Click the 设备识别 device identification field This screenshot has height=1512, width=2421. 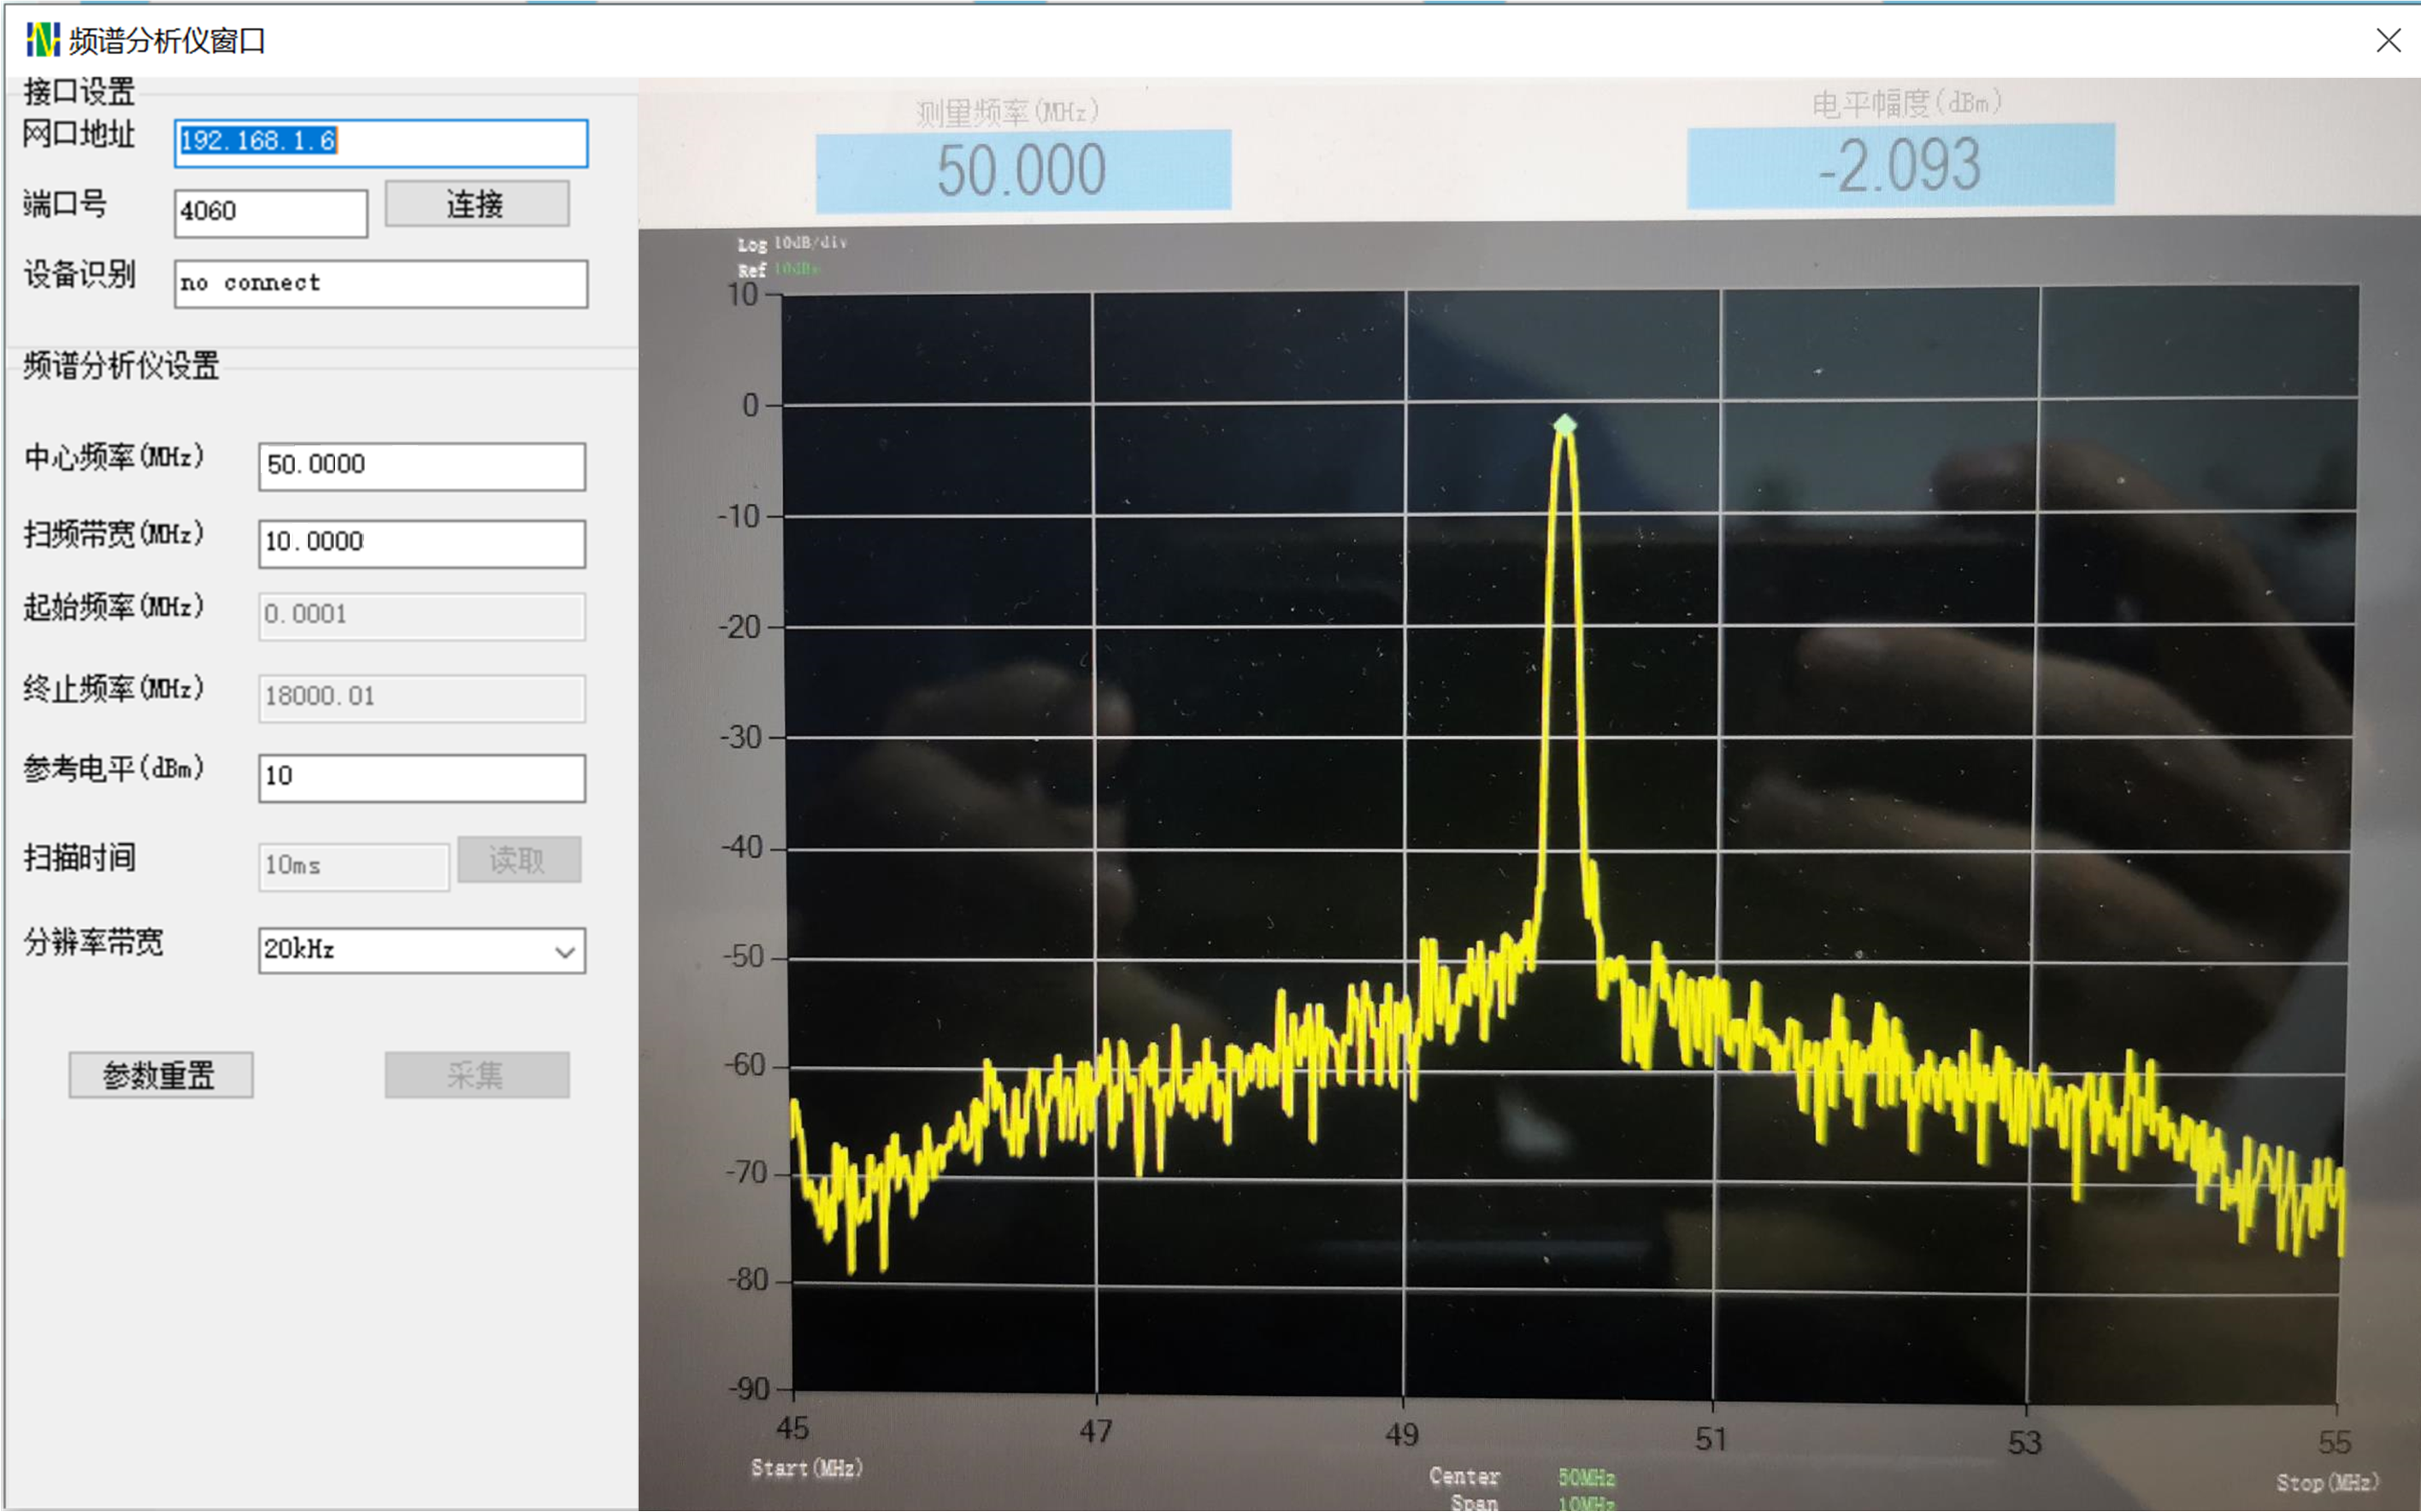(380, 284)
